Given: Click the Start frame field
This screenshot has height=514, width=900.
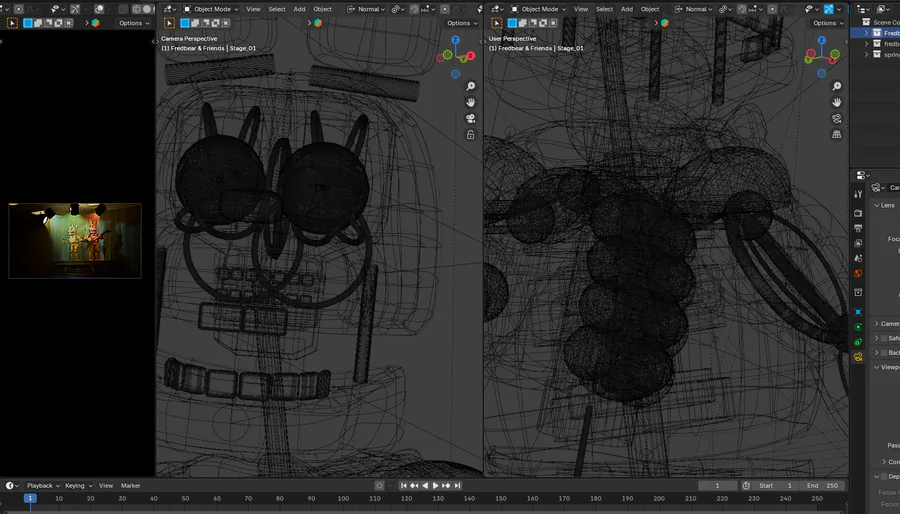Looking at the screenshot, I should tap(775, 485).
